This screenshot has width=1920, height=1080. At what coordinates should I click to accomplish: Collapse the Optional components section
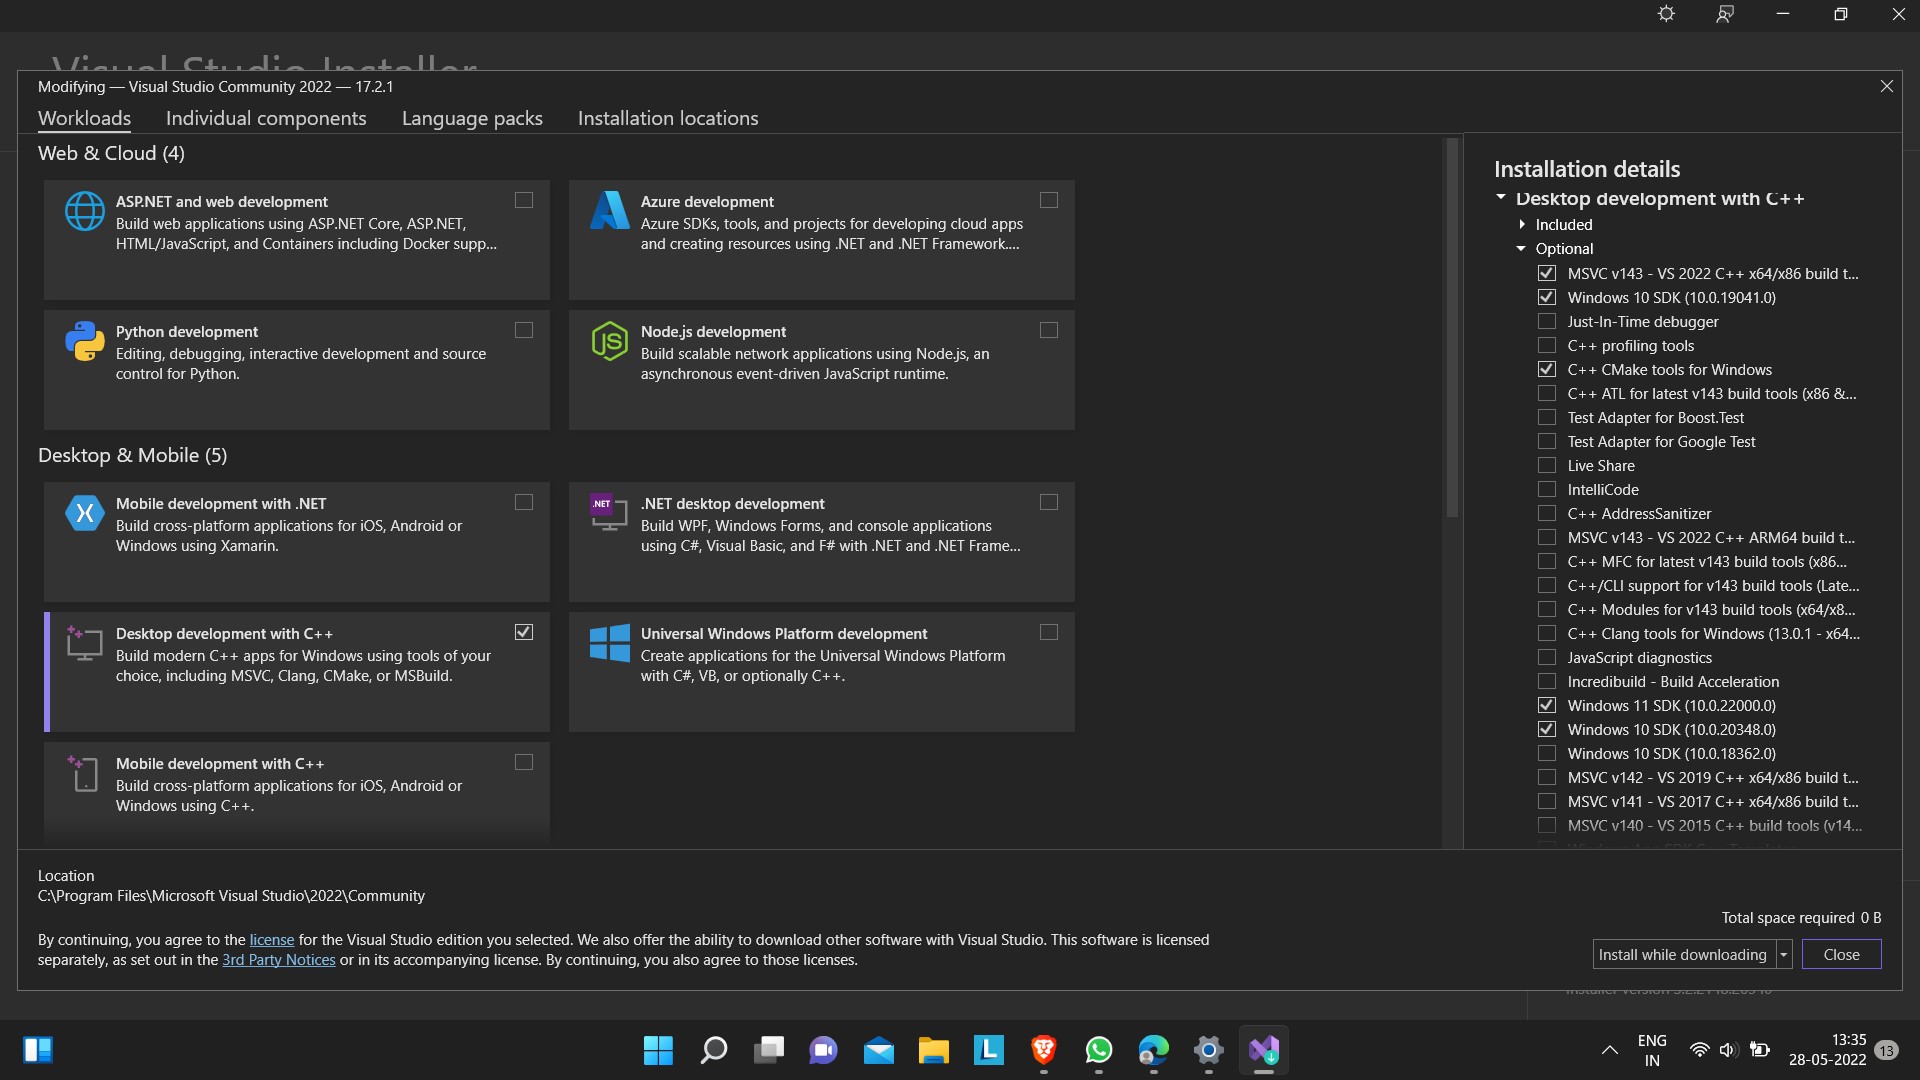1522,248
